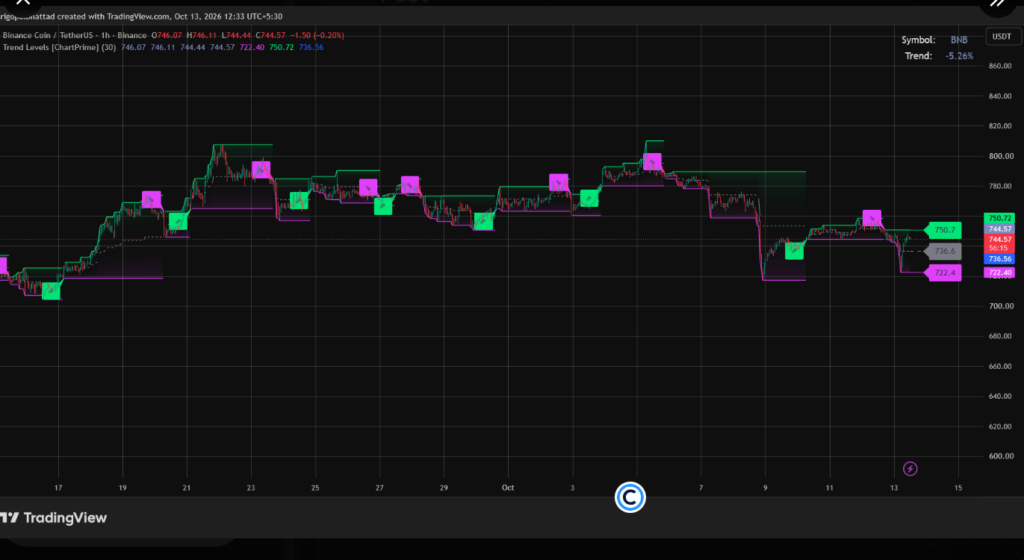Click the 700.00 price axis label
The width and height of the screenshot is (1024, 560).
1000,306
